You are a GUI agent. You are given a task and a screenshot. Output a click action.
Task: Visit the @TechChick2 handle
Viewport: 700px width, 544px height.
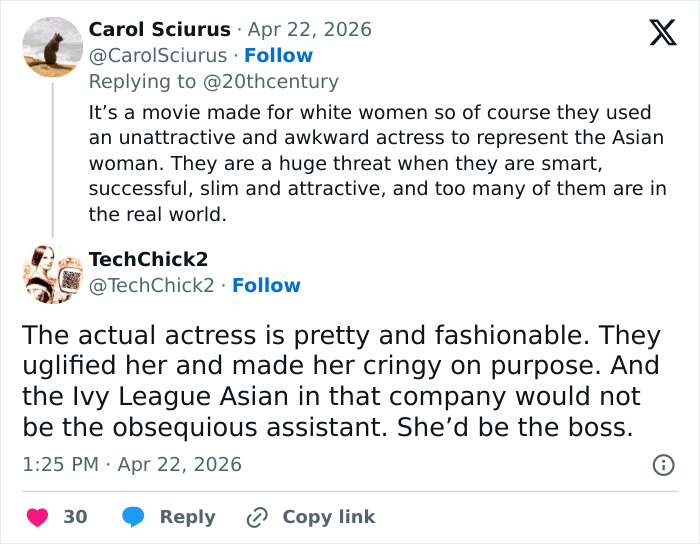(x=152, y=285)
